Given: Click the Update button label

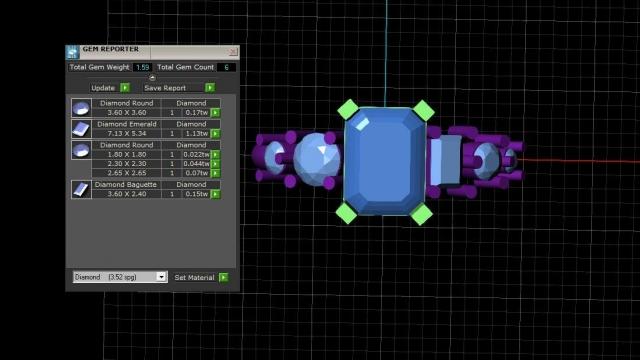Looking at the screenshot, I should tap(103, 88).
